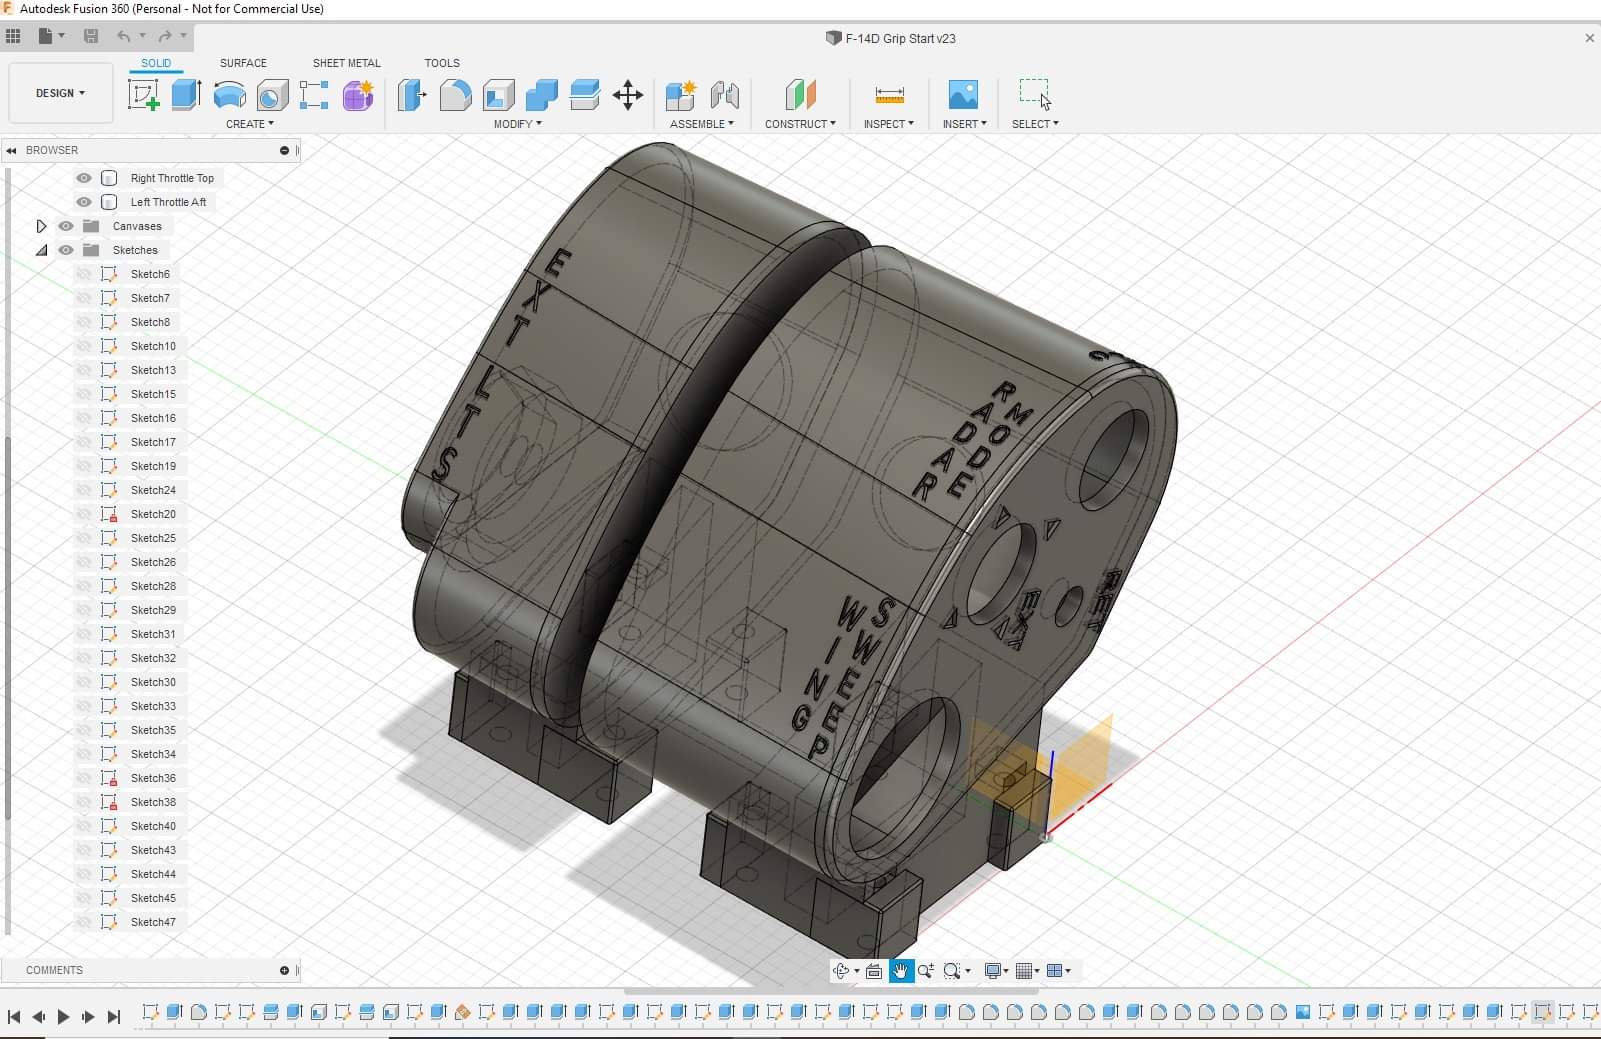Open the INSPECT dropdown menu

[x=888, y=124]
